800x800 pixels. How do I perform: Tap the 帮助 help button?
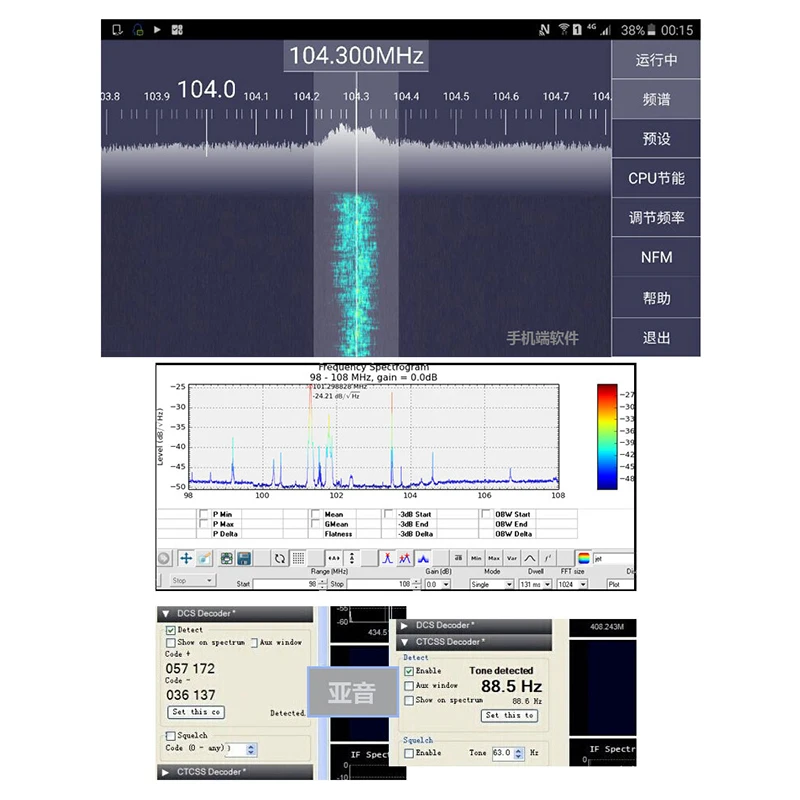click(656, 298)
